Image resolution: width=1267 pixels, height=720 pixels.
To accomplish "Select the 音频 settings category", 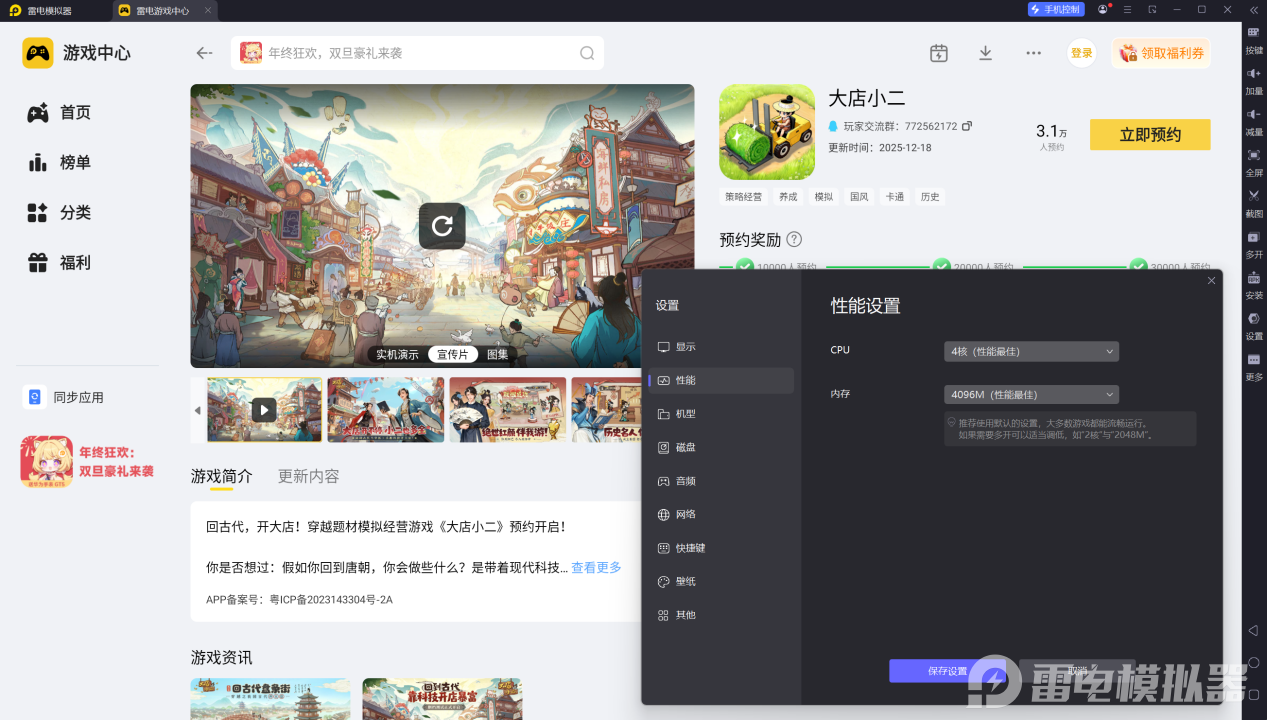I will pos(721,481).
